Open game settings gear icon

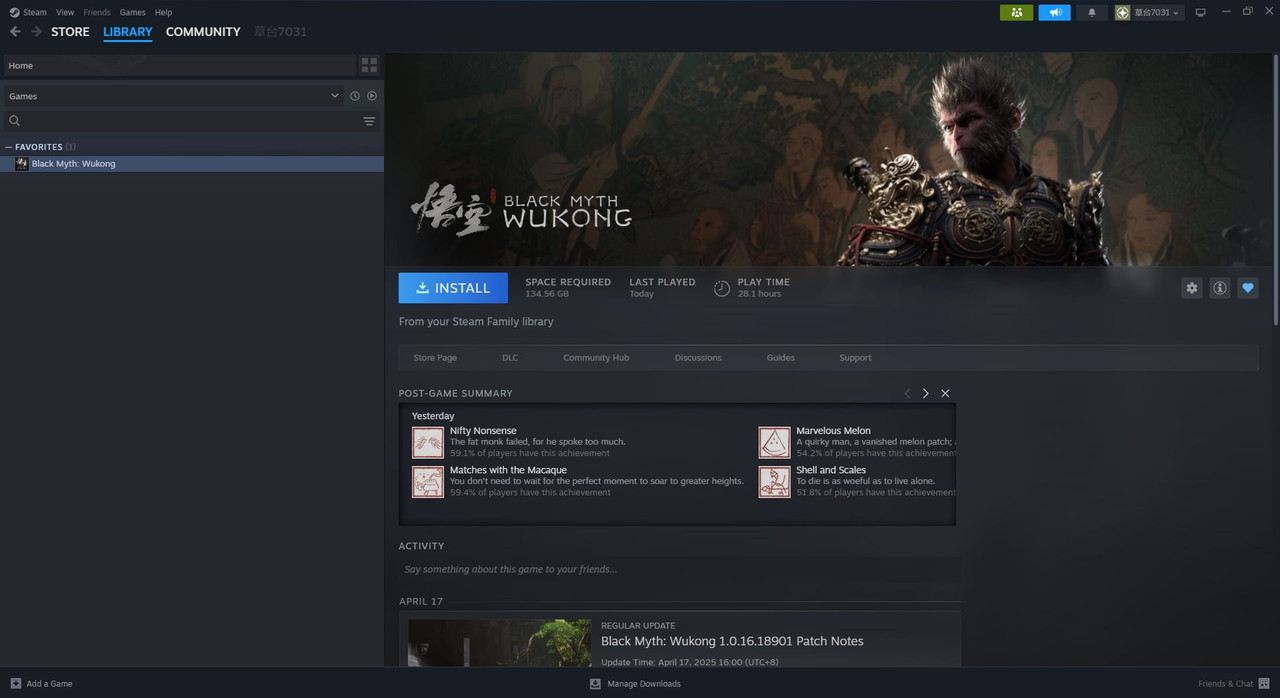pyautogui.click(x=1191, y=288)
